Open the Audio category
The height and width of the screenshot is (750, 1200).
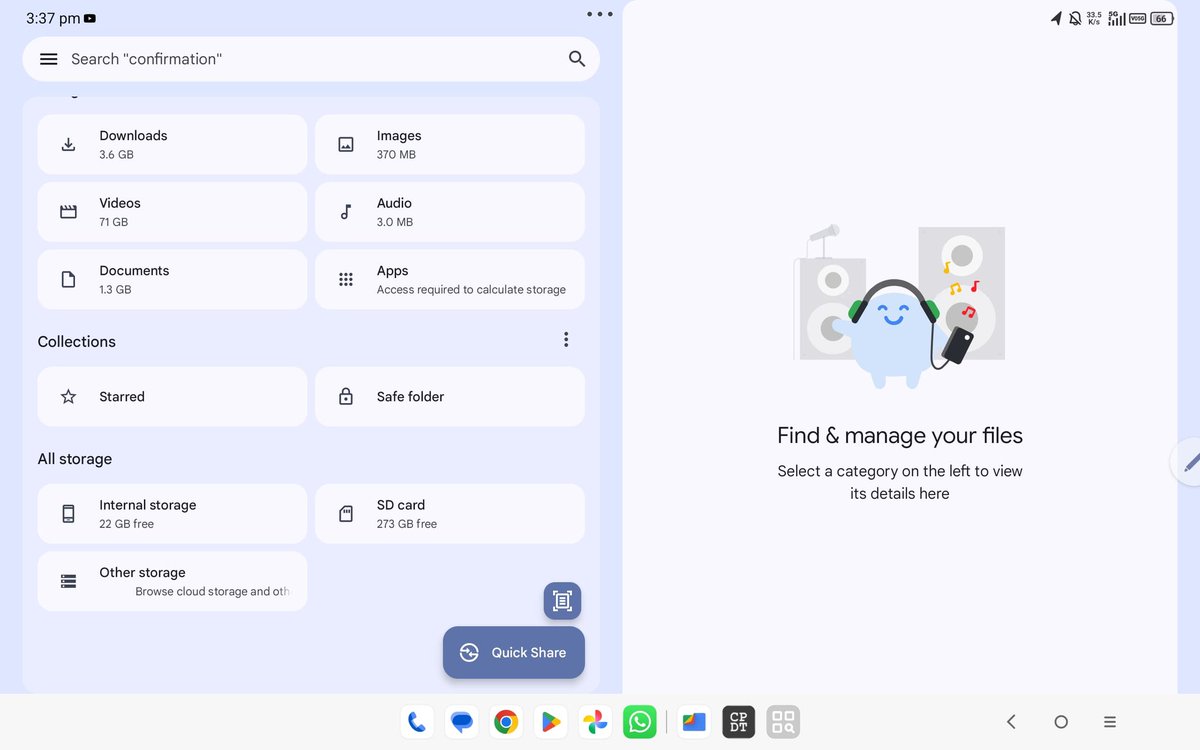[x=450, y=212]
